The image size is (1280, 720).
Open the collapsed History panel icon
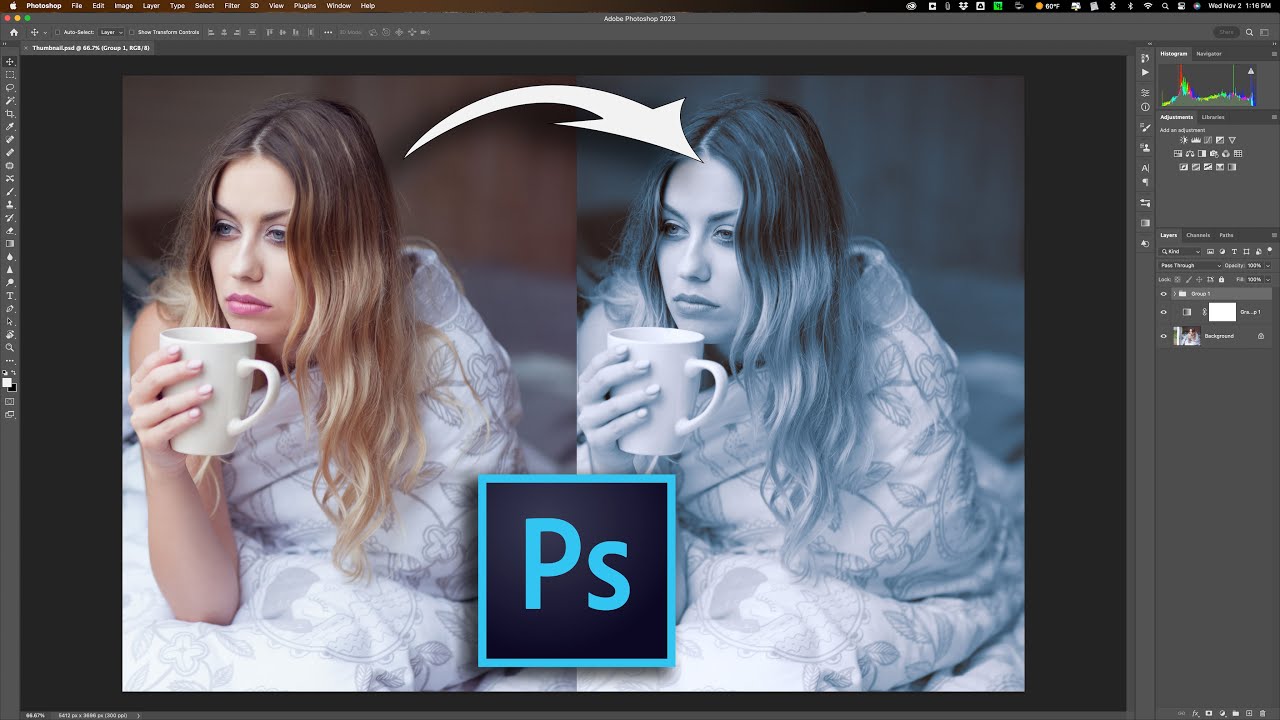pyautogui.click(x=1145, y=58)
